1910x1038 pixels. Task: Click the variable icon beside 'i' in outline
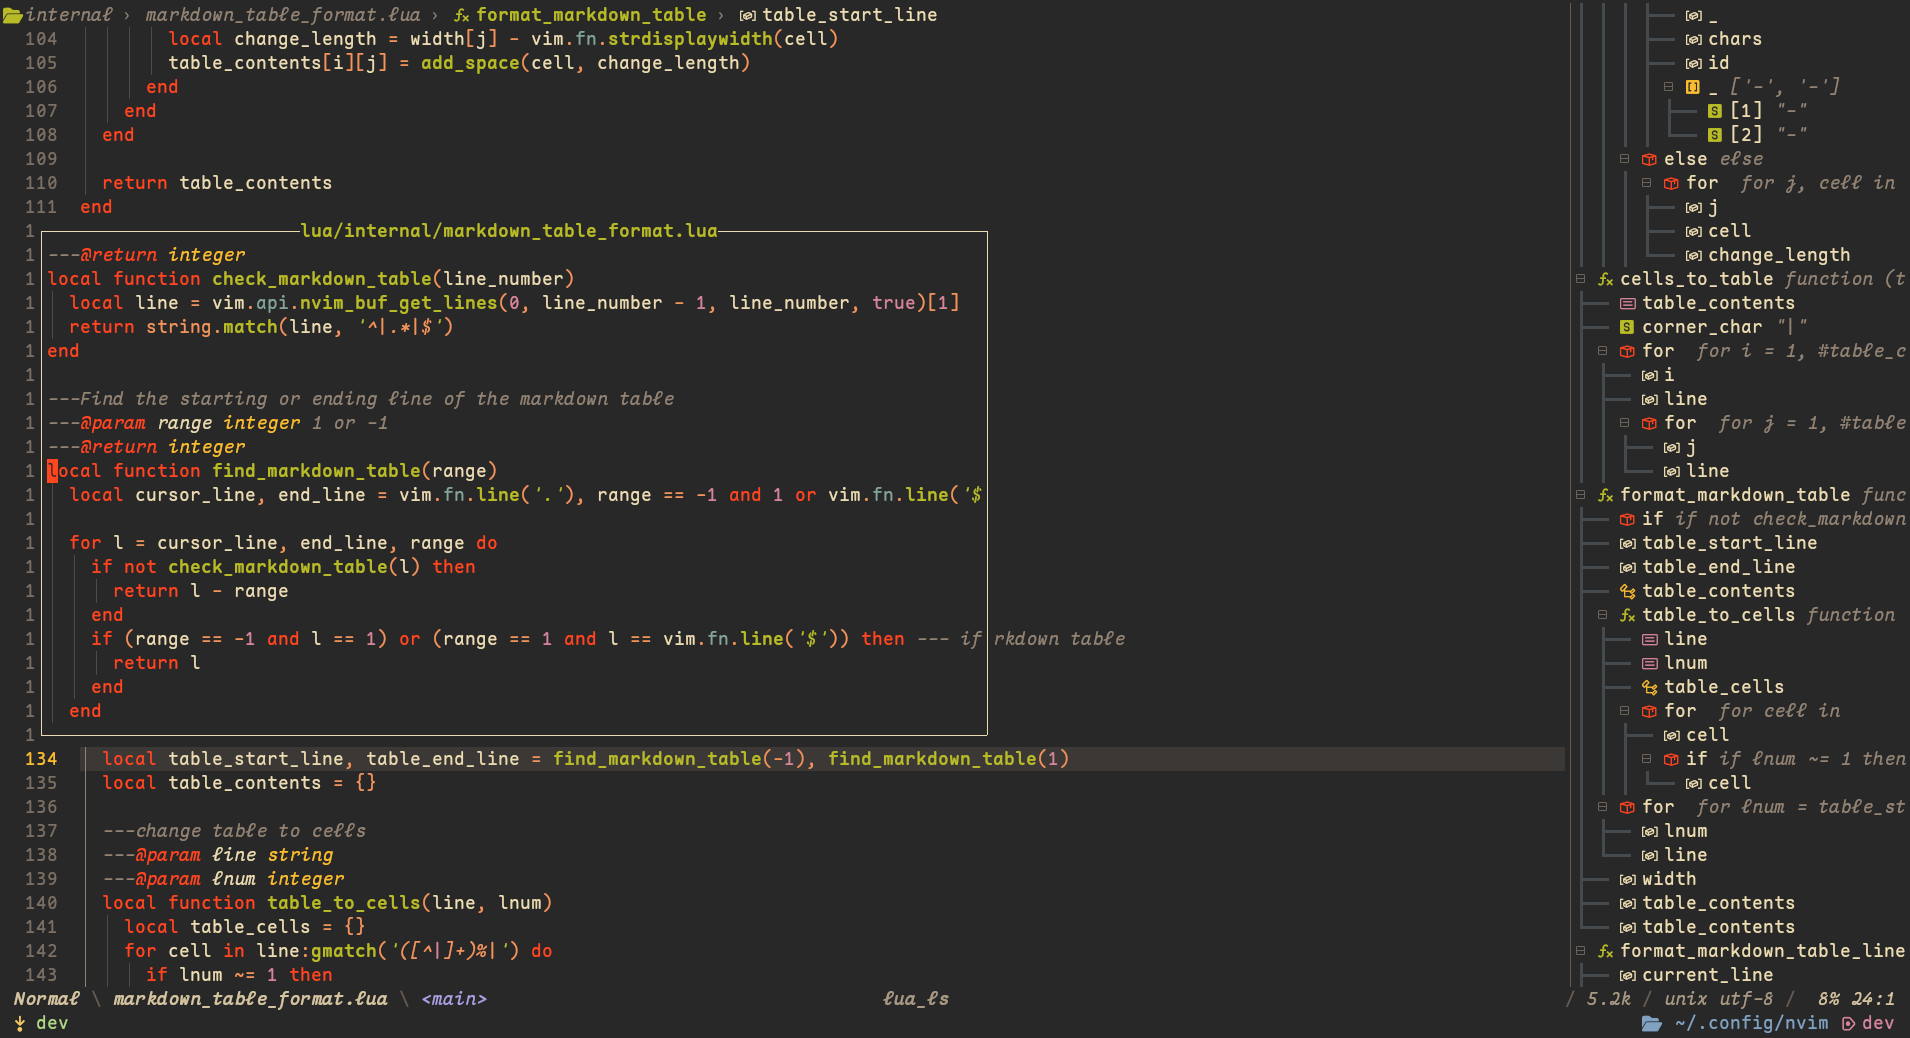tap(1649, 375)
